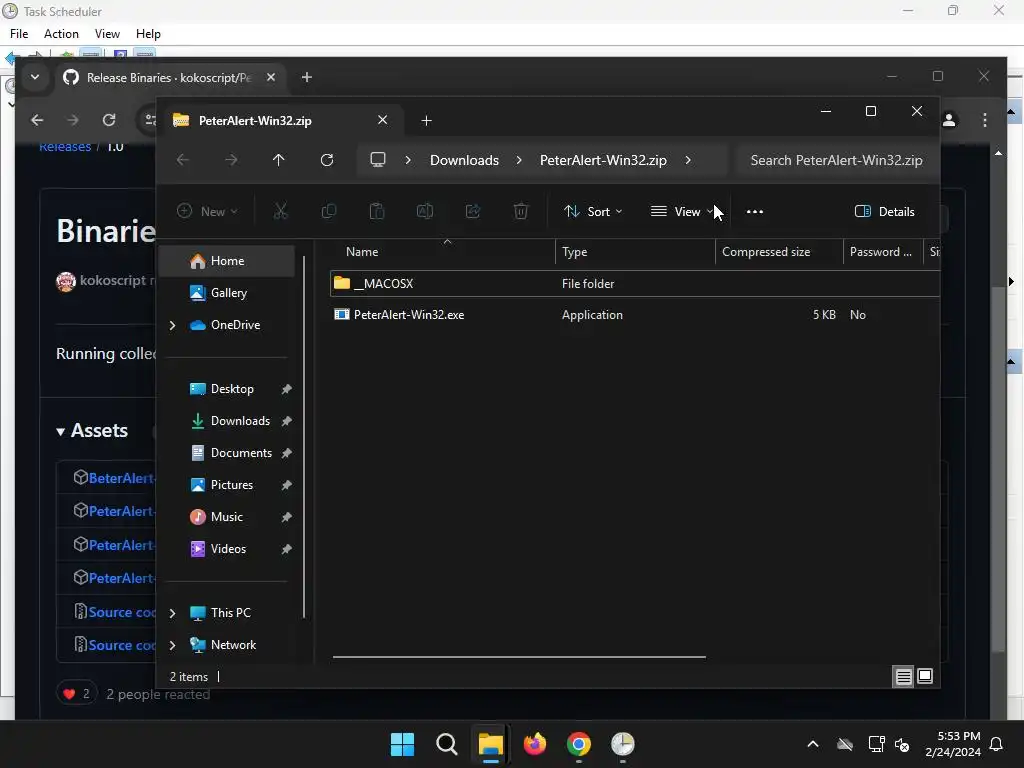This screenshot has width=1024, height=768.
Task: Click the BeterAlert asset link
Action: pyautogui.click(x=121, y=478)
